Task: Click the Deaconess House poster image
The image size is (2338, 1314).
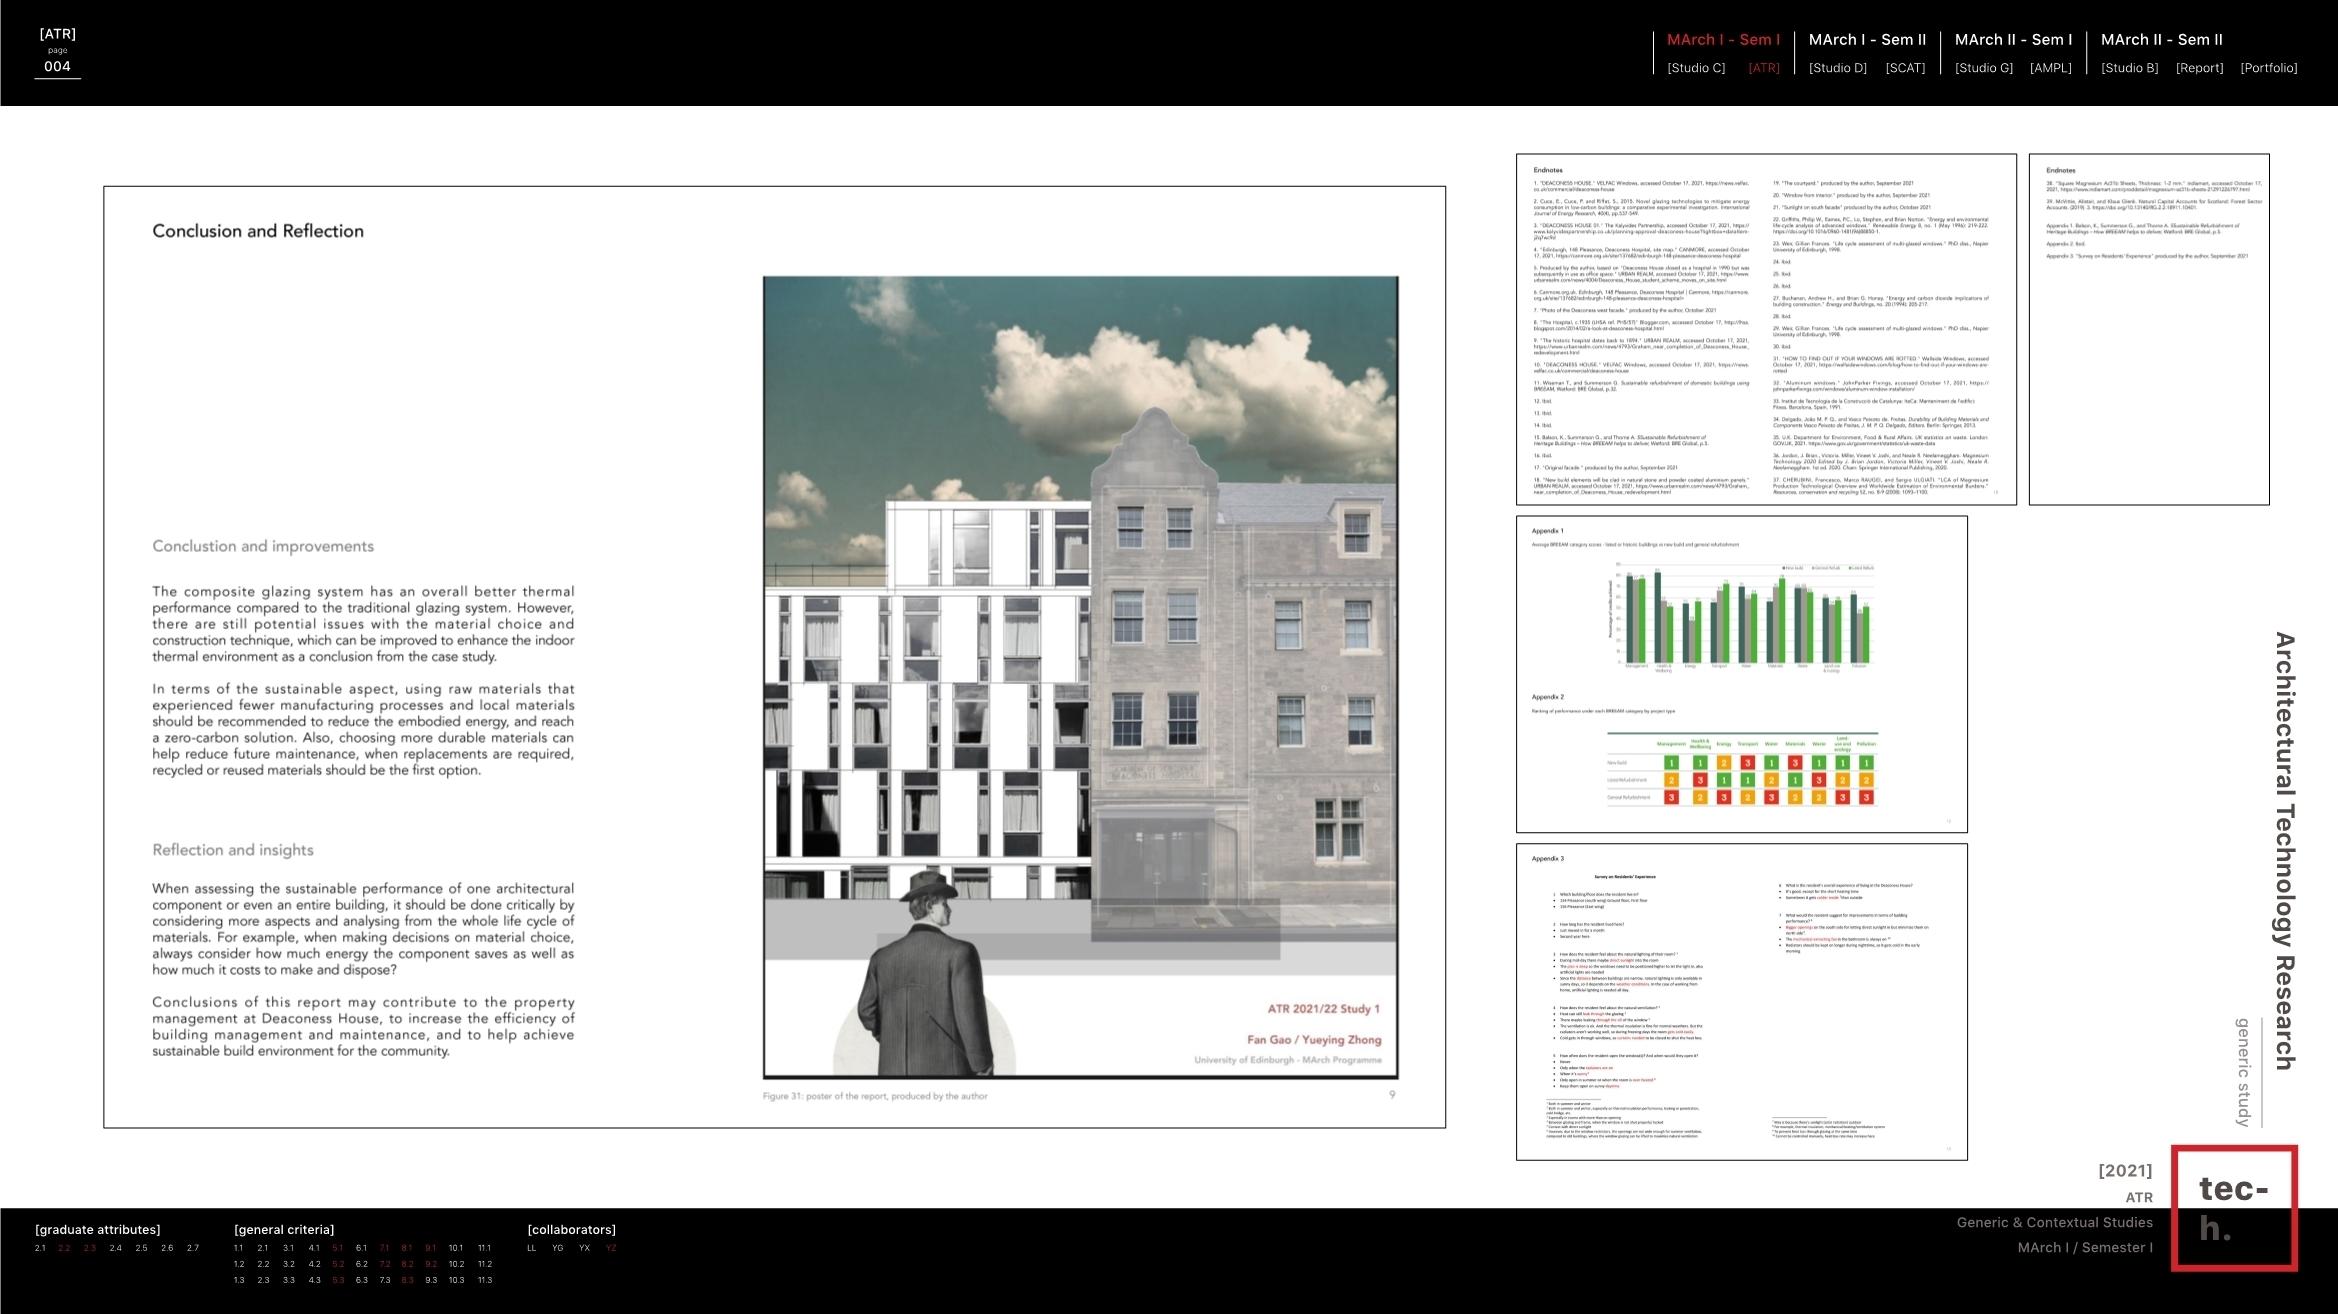Action: click(x=1080, y=677)
